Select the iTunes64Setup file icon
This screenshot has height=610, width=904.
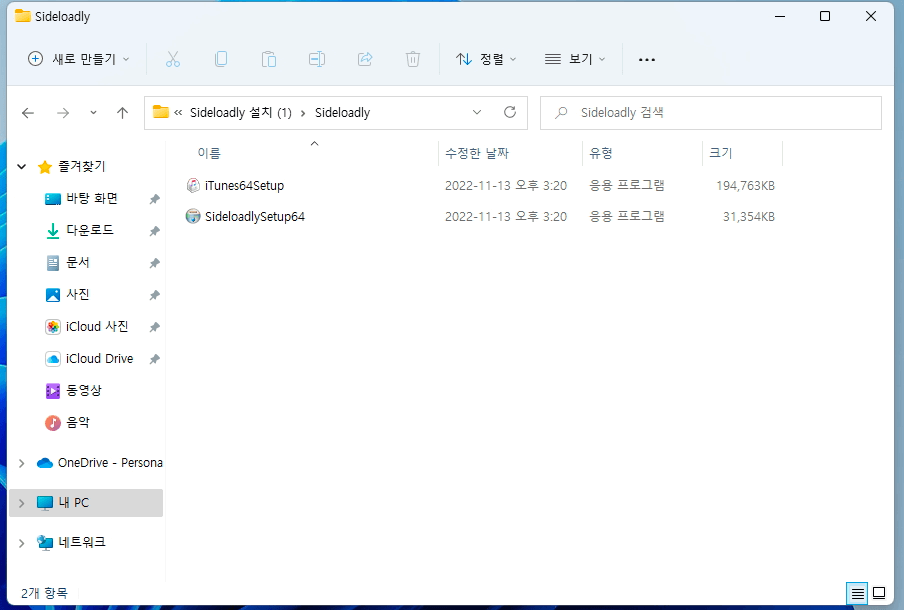pos(193,185)
